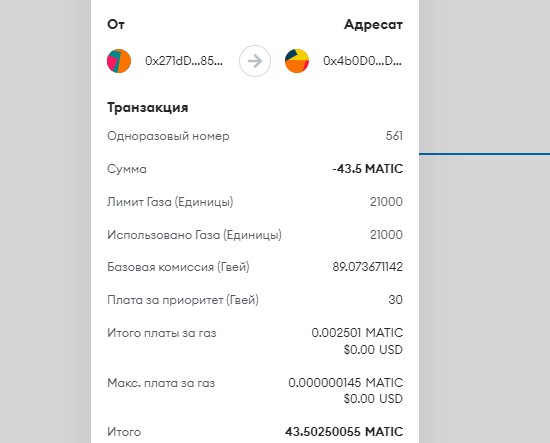
Task: Click the Использовано Газа value 21000
Action: pyautogui.click(x=386, y=235)
